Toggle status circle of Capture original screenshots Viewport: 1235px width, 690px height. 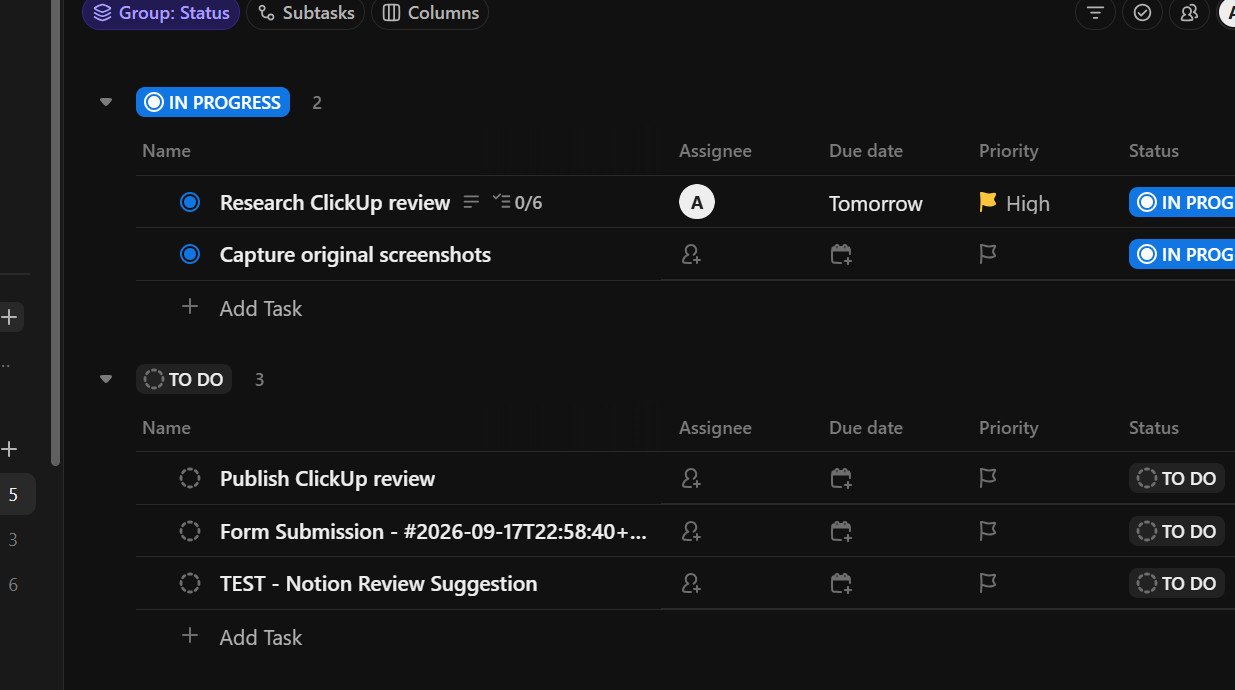[x=190, y=254]
